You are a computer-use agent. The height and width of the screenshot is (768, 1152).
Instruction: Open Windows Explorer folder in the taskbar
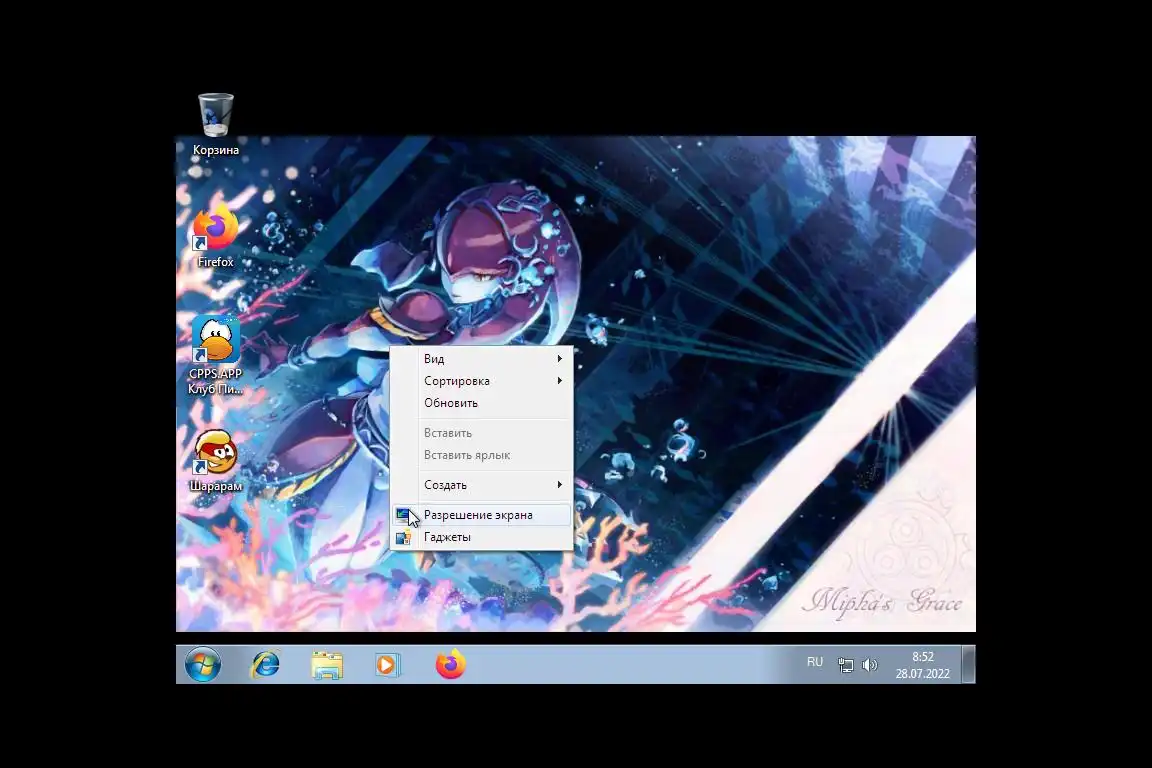pos(327,664)
